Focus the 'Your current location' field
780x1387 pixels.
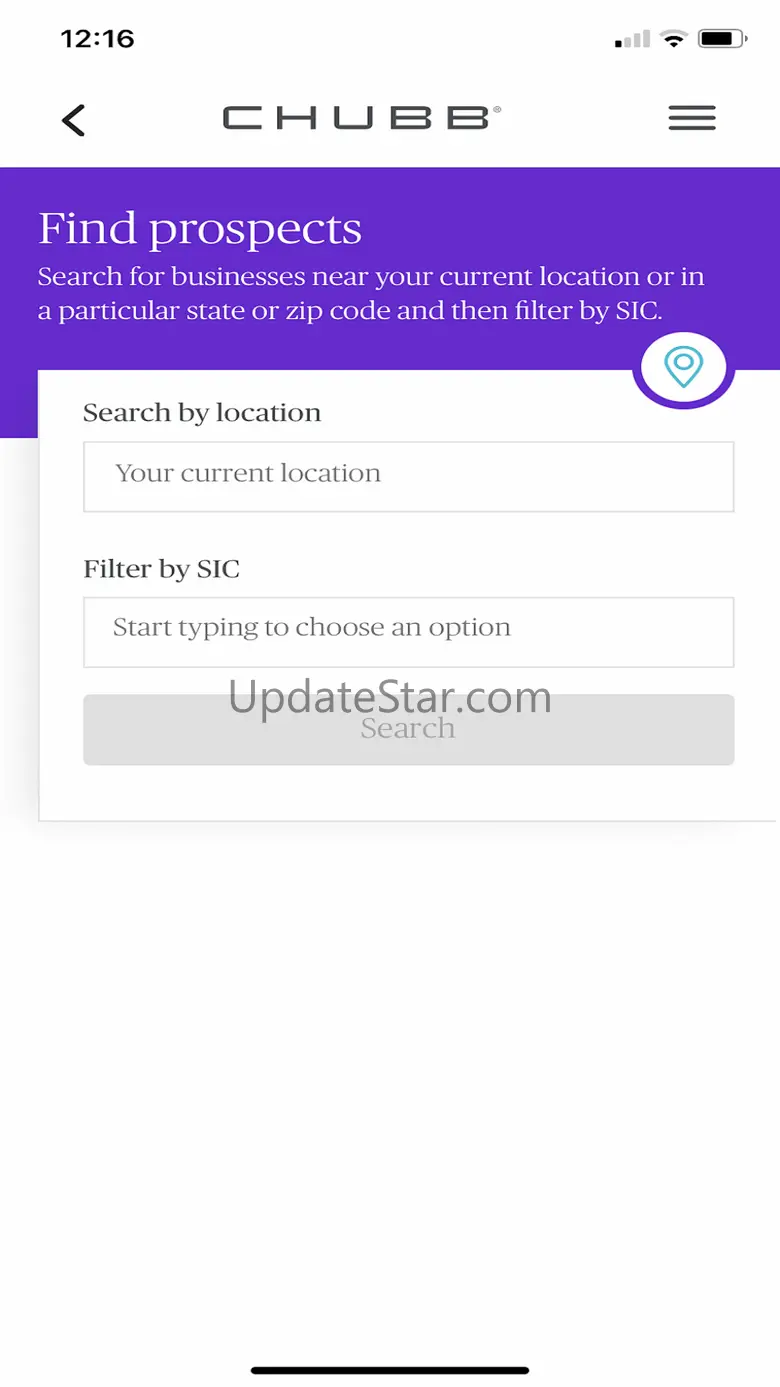(x=408, y=477)
